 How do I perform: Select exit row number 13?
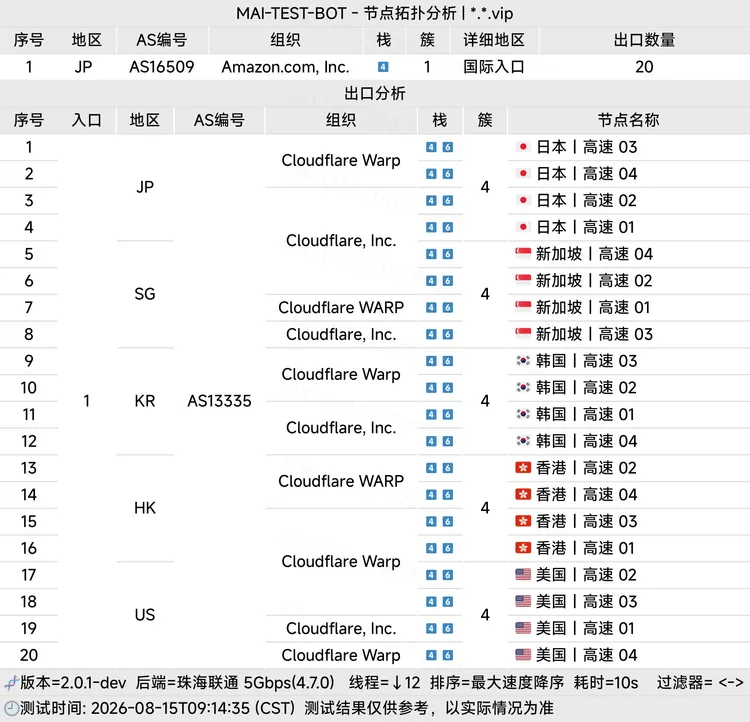tap(29, 468)
